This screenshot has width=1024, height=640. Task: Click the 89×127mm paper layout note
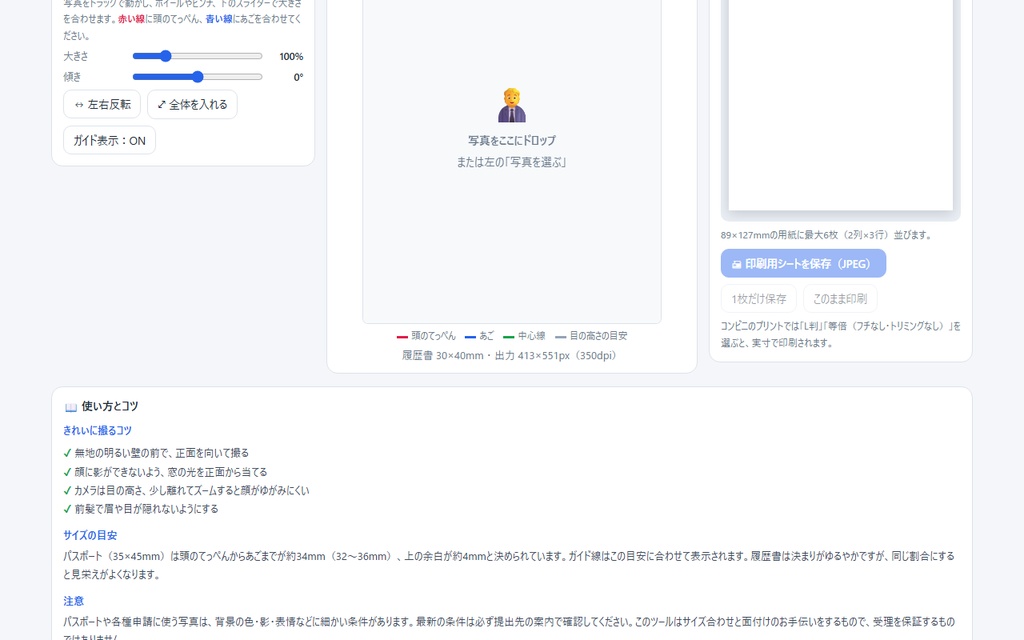pos(827,235)
